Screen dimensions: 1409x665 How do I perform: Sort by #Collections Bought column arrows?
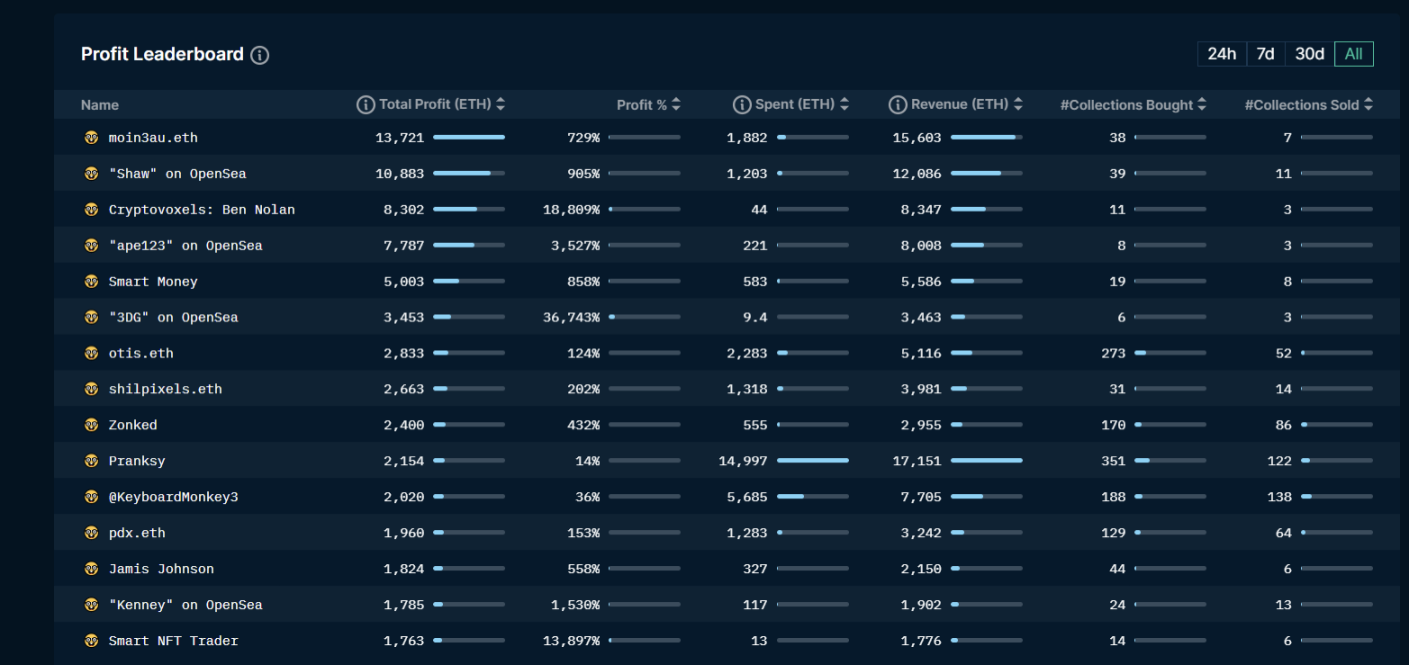1201,105
